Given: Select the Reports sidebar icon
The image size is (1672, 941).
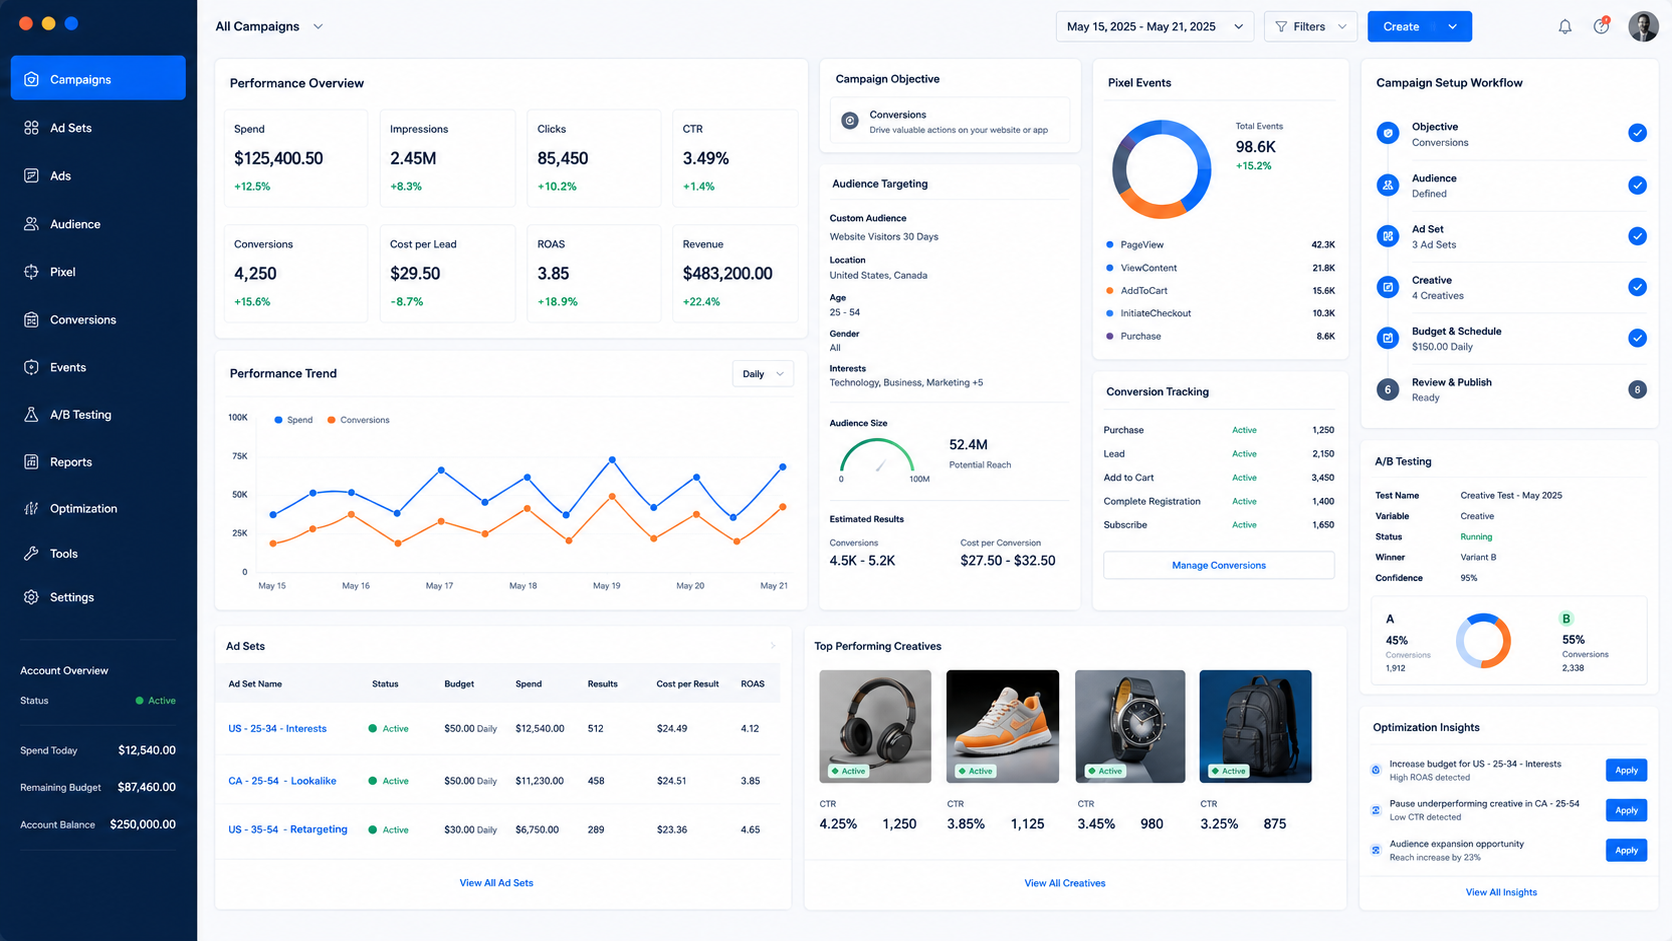Looking at the screenshot, I should coord(31,462).
